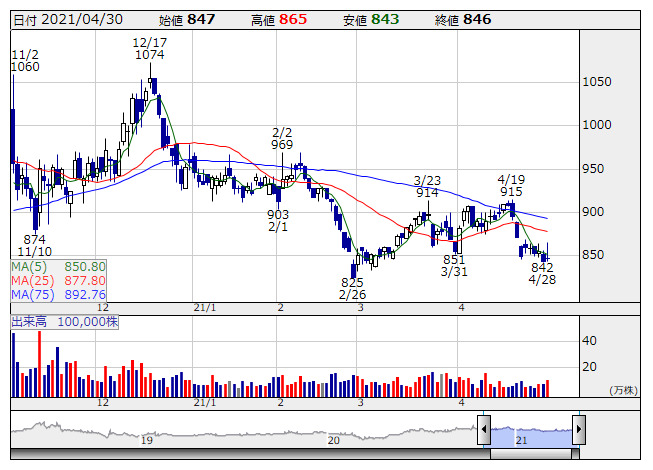Image resolution: width=653 pixels, height=470 pixels.
Task: Click the 1000 price axis label
Action: (x=597, y=124)
